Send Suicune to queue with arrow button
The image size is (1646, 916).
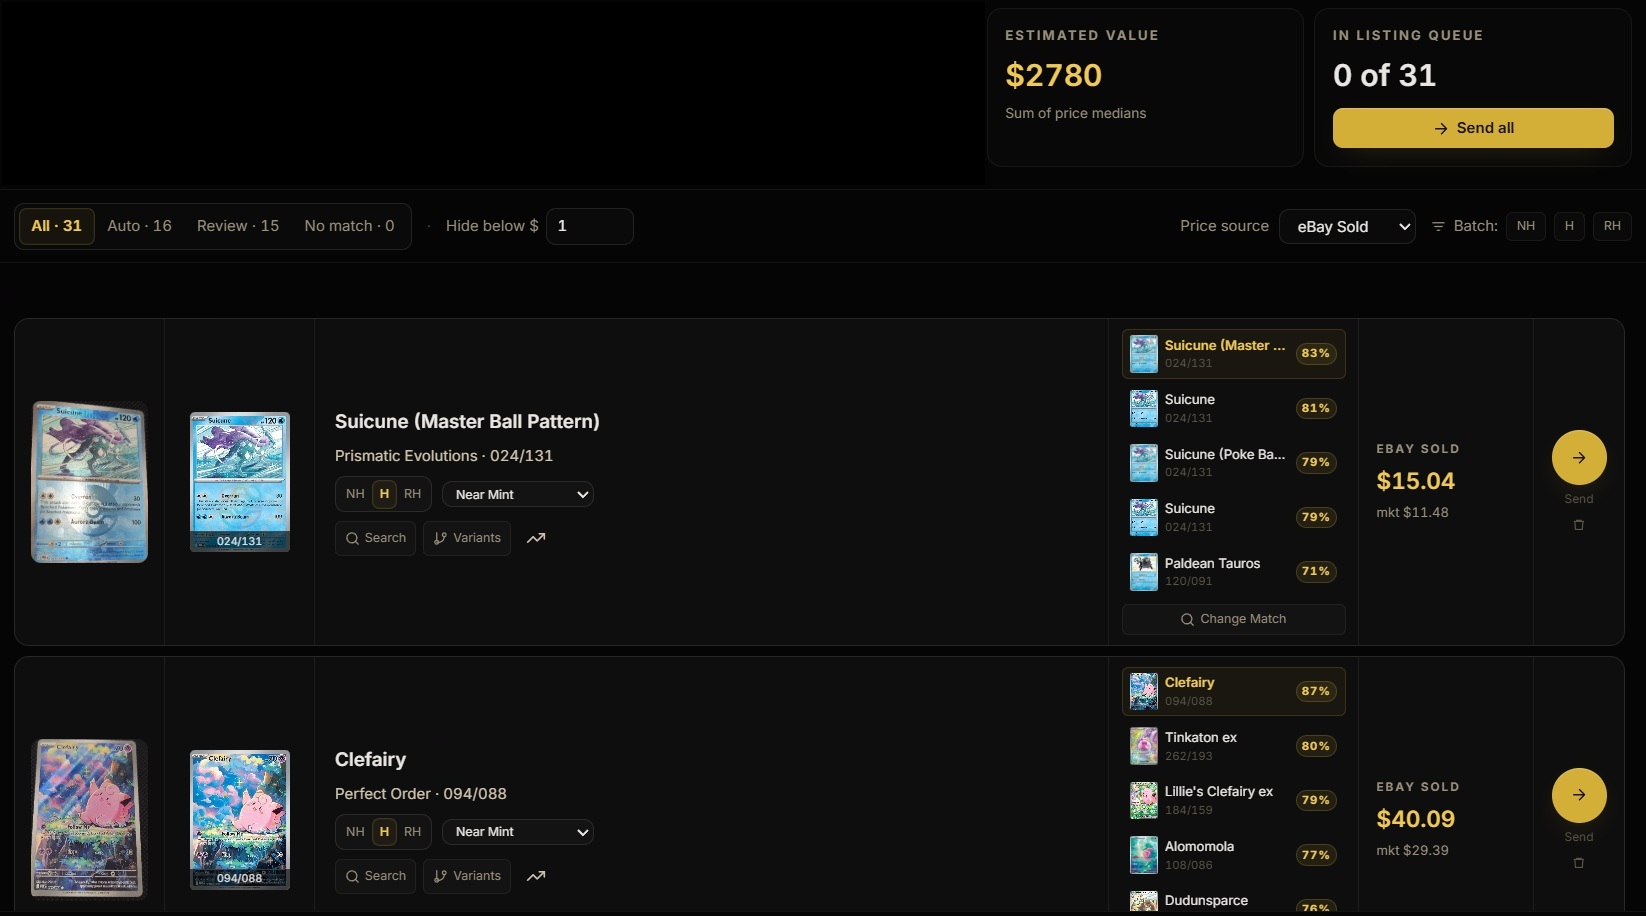1578,458
